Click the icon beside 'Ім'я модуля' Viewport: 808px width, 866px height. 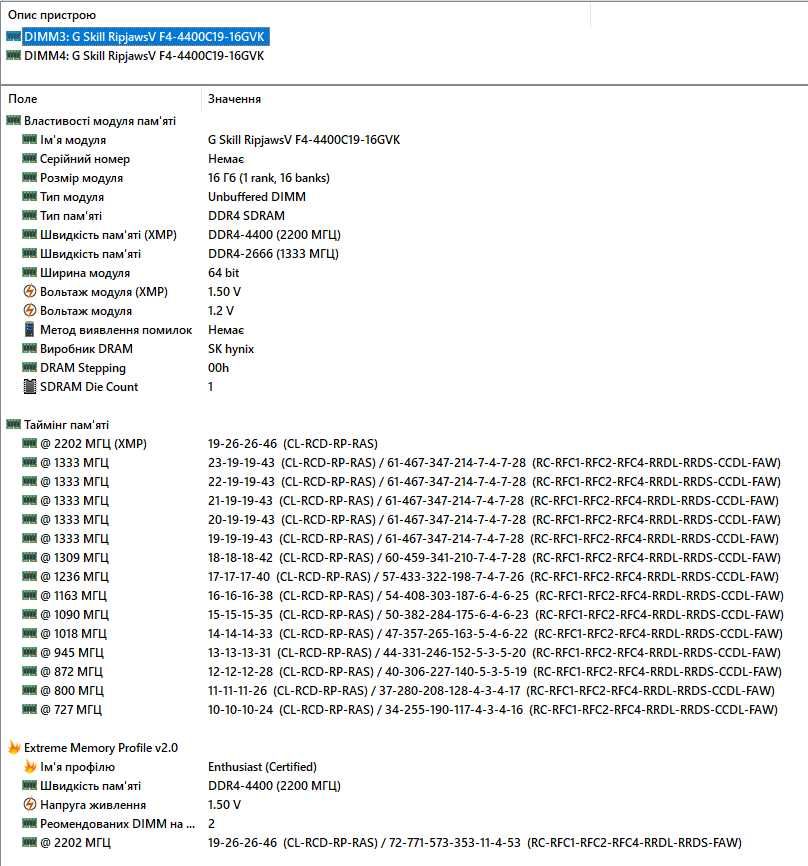pos(29,139)
